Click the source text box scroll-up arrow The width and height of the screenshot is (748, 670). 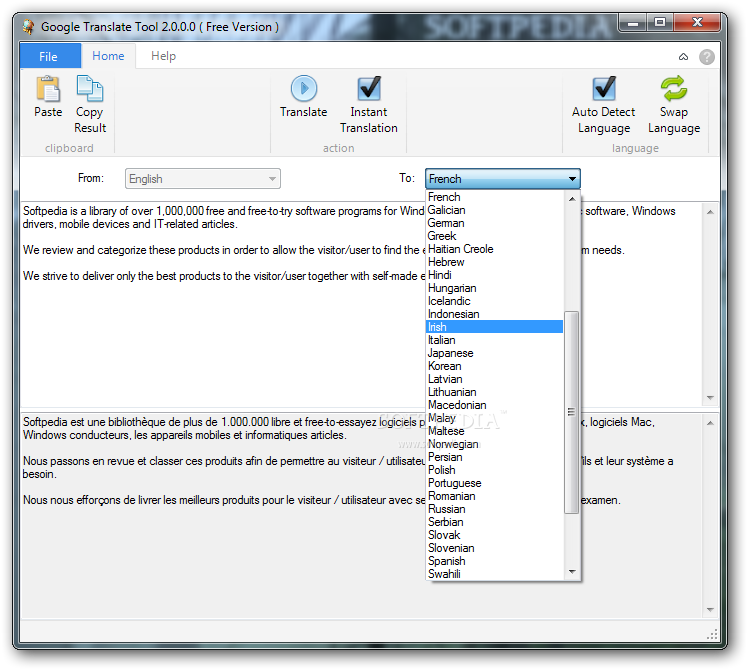(710, 212)
